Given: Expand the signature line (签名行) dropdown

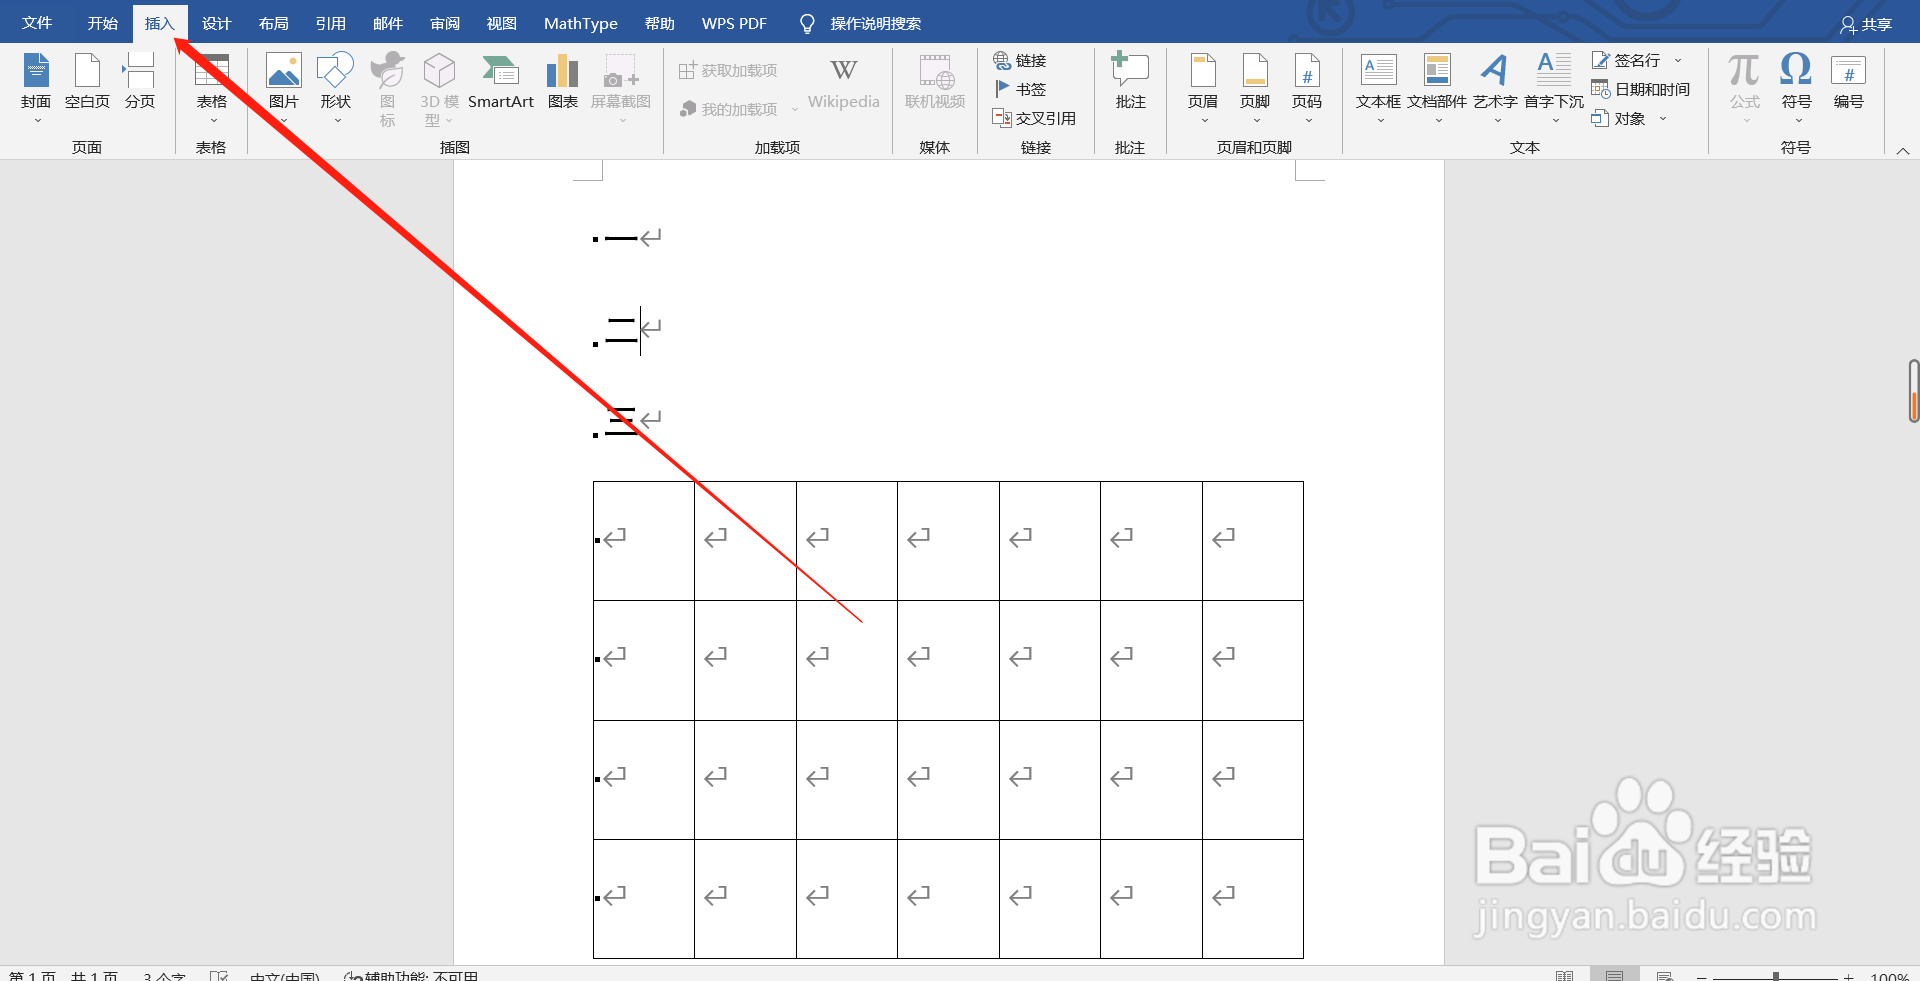Looking at the screenshot, I should click(x=1679, y=61).
